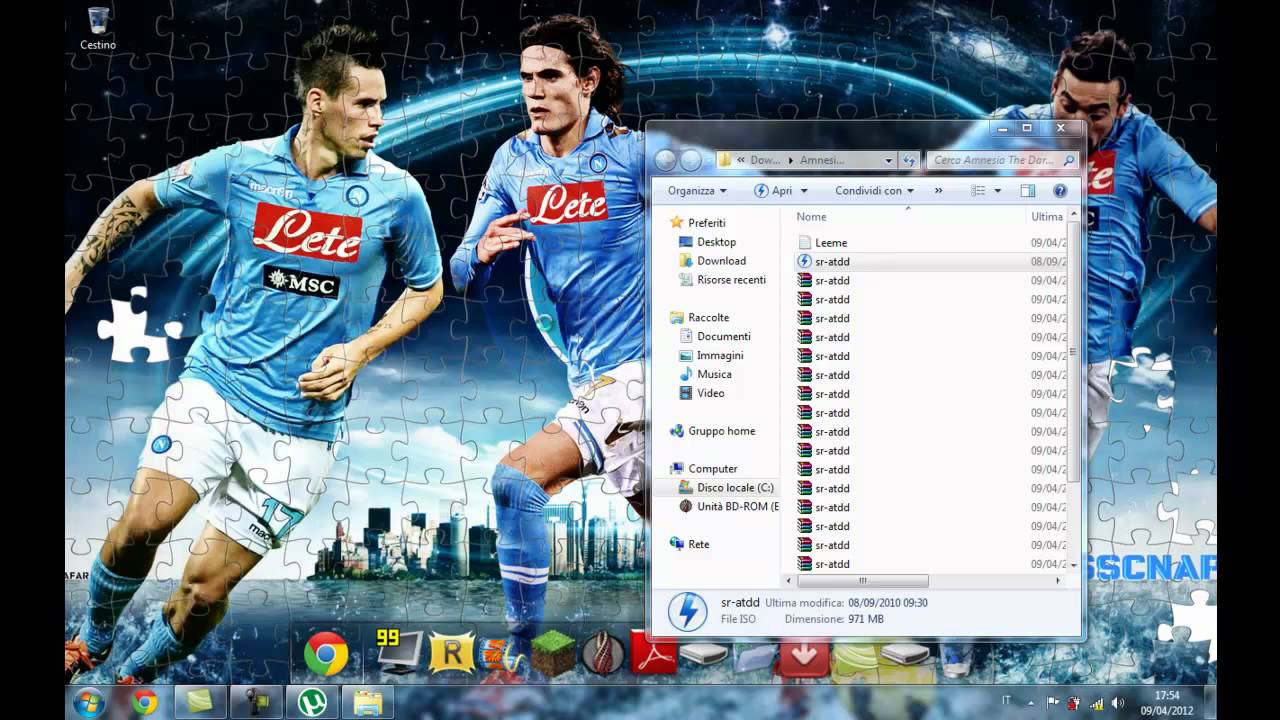Open Download in navigation pane
This screenshot has height=720, width=1280.
721,261
